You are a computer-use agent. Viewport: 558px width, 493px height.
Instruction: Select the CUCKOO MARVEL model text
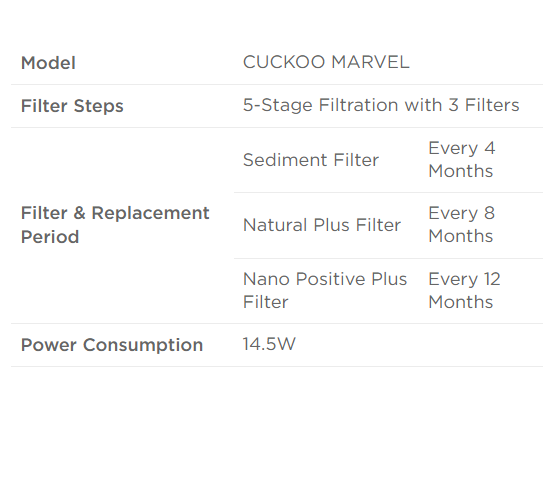click(326, 62)
